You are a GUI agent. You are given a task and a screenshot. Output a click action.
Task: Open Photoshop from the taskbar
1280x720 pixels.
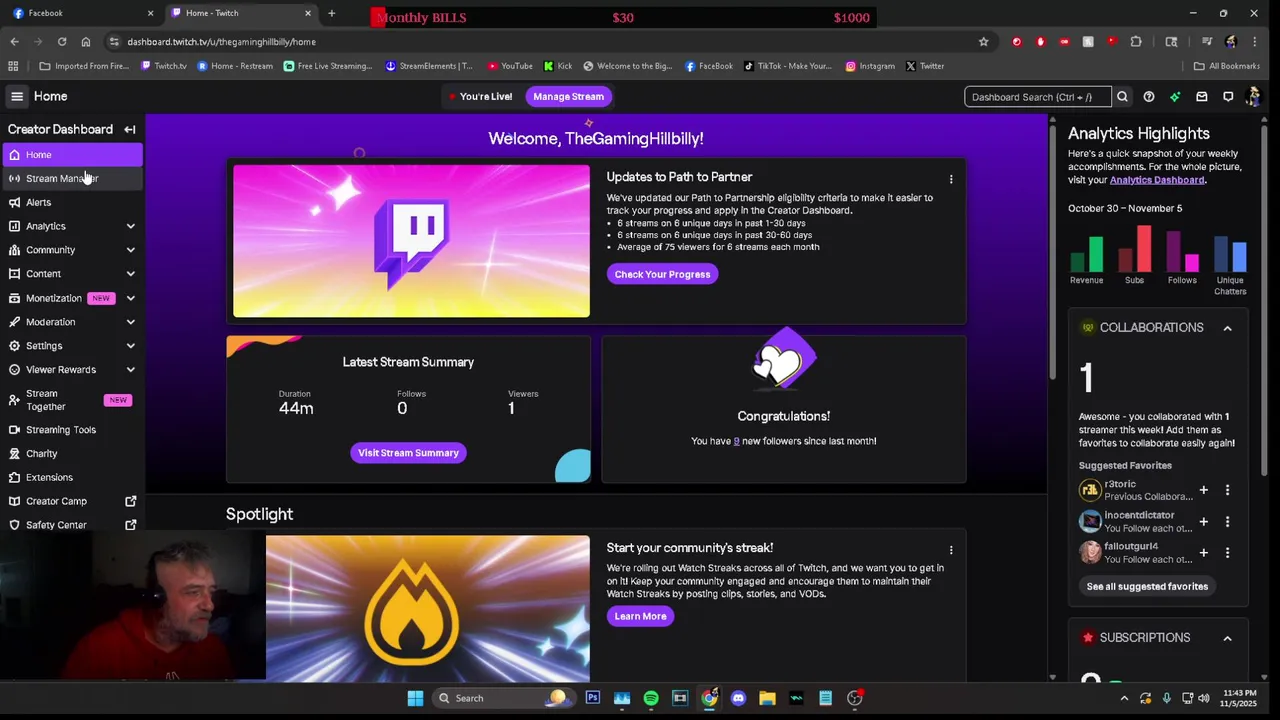click(593, 698)
